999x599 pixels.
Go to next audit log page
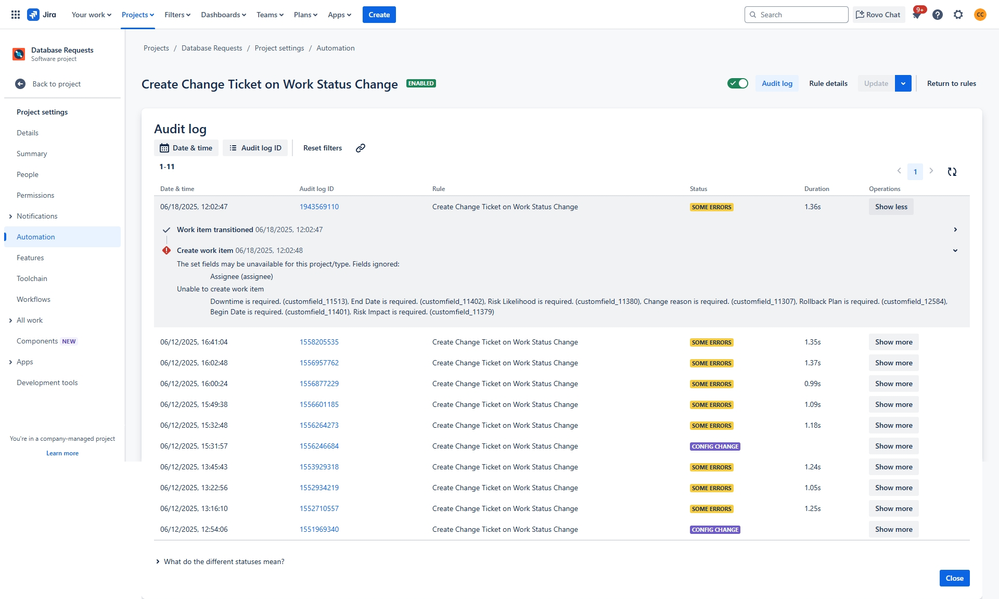(x=931, y=171)
